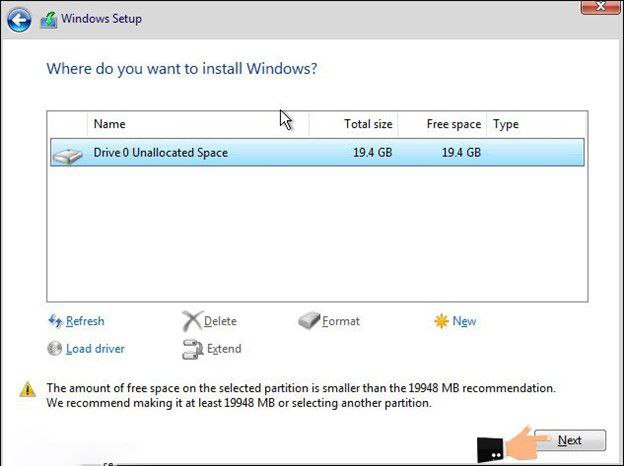The image size is (624, 466).
Task: Click the blue back arrow button
Action: [19, 19]
